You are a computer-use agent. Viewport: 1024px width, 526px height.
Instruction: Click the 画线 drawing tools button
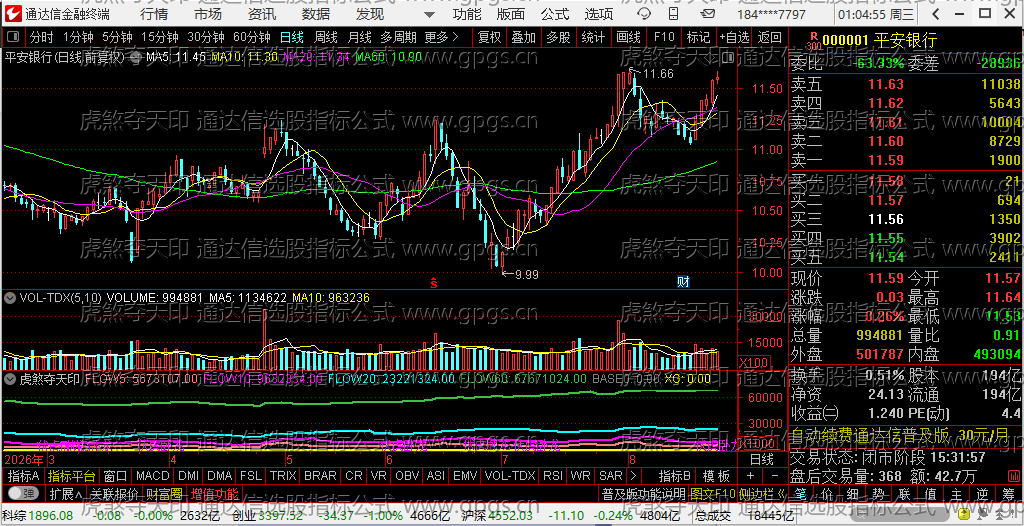click(x=628, y=37)
